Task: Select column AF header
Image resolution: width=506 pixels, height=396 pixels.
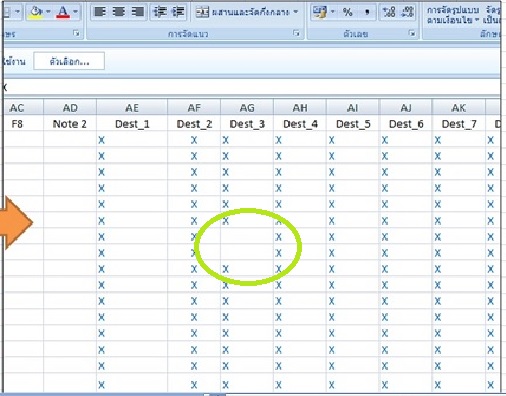Action: 194,108
